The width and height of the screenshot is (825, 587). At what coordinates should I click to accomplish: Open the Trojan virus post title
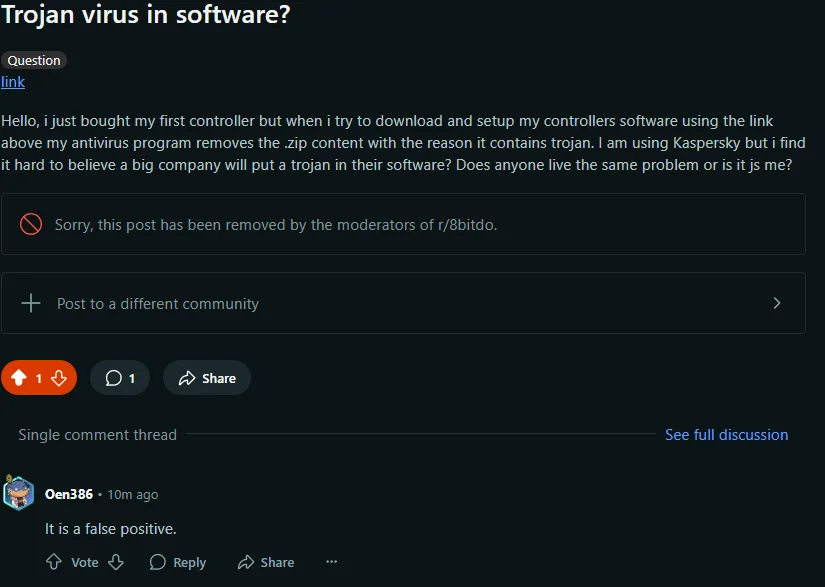[x=147, y=16]
